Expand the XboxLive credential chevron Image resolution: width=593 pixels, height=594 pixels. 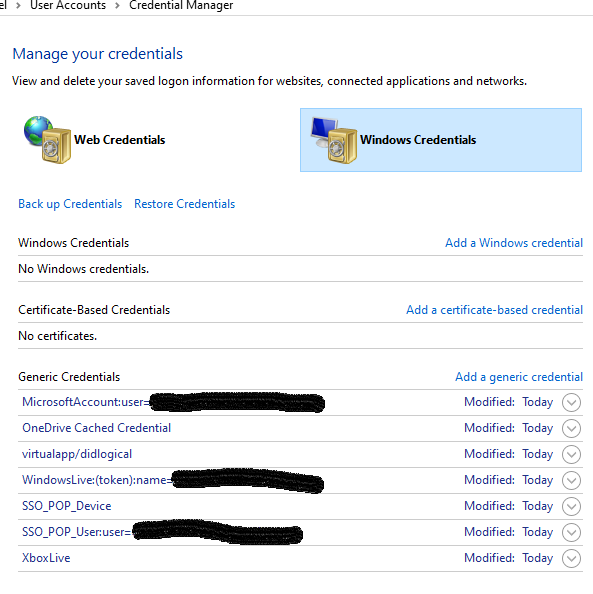coord(571,558)
